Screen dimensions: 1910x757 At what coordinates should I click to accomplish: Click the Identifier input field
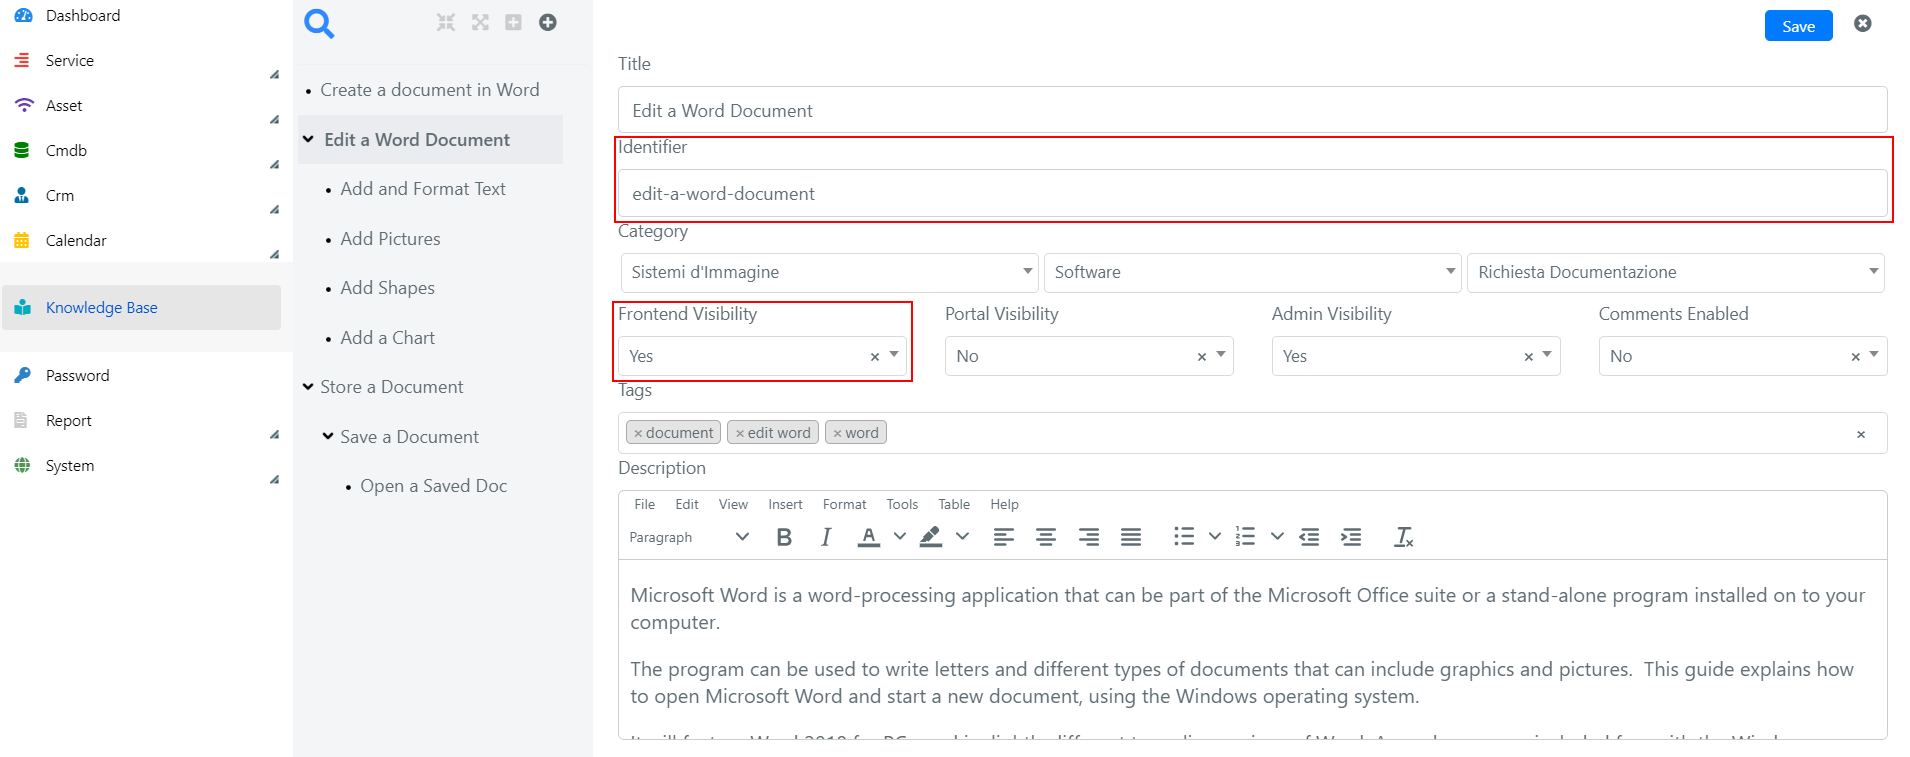tap(1252, 193)
